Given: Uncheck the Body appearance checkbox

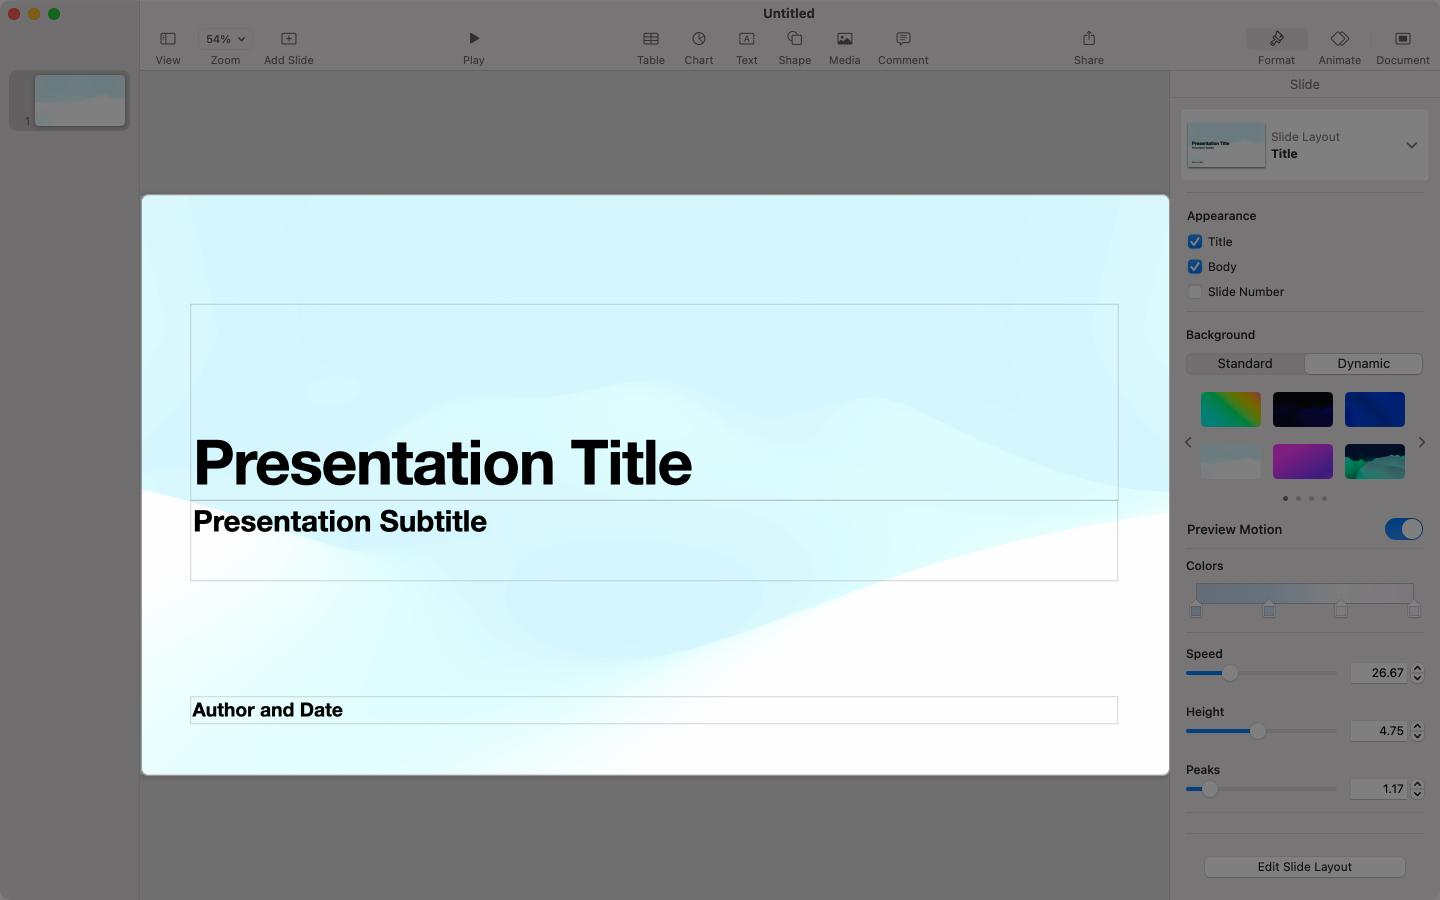Looking at the screenshot, I should (x=1195, y=267).
